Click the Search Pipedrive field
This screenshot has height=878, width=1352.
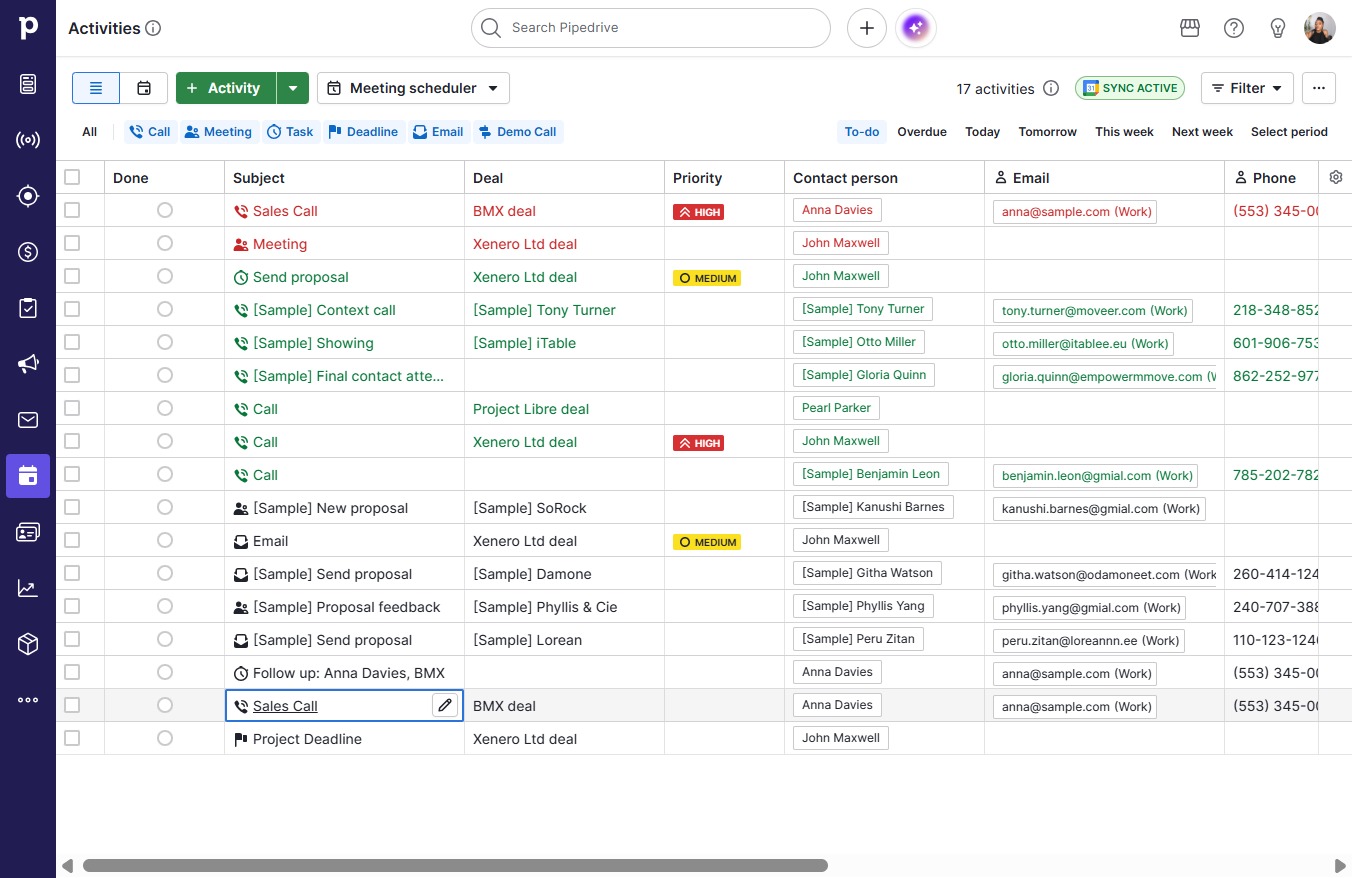[x=651, y=28]
